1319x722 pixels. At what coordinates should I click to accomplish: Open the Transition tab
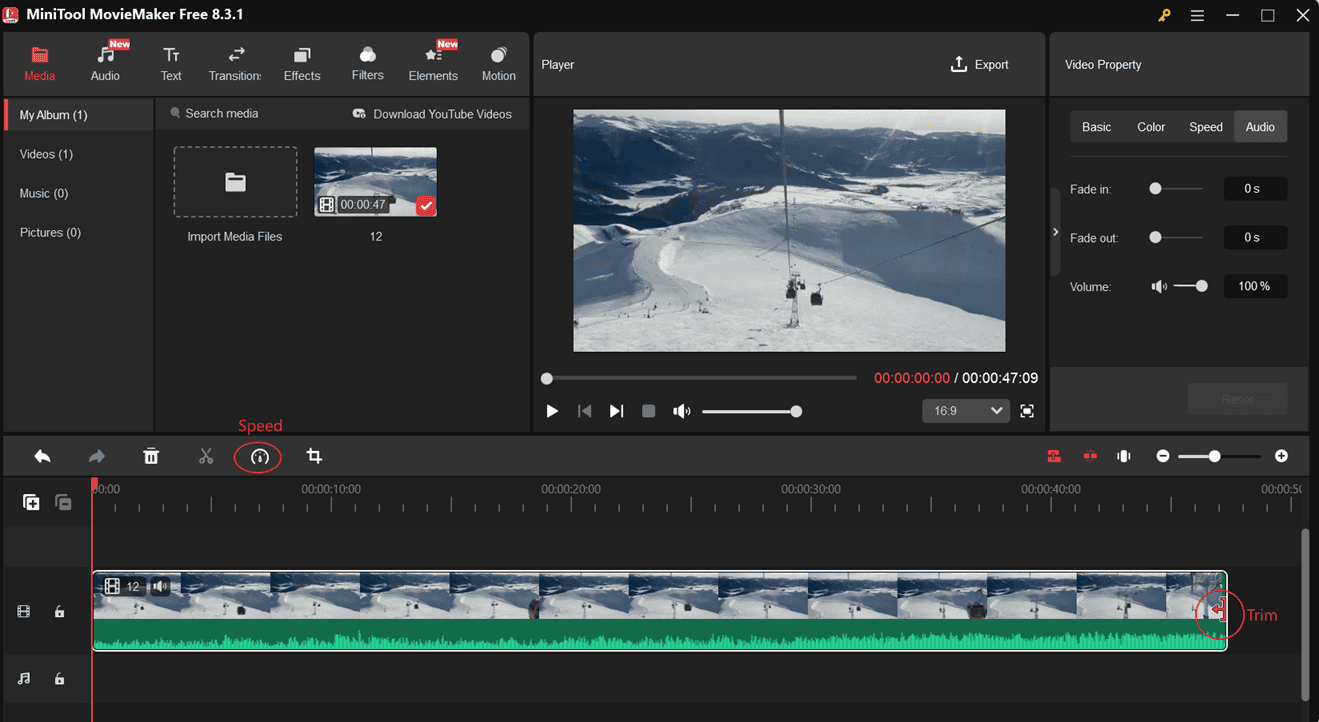coord(236,64)
